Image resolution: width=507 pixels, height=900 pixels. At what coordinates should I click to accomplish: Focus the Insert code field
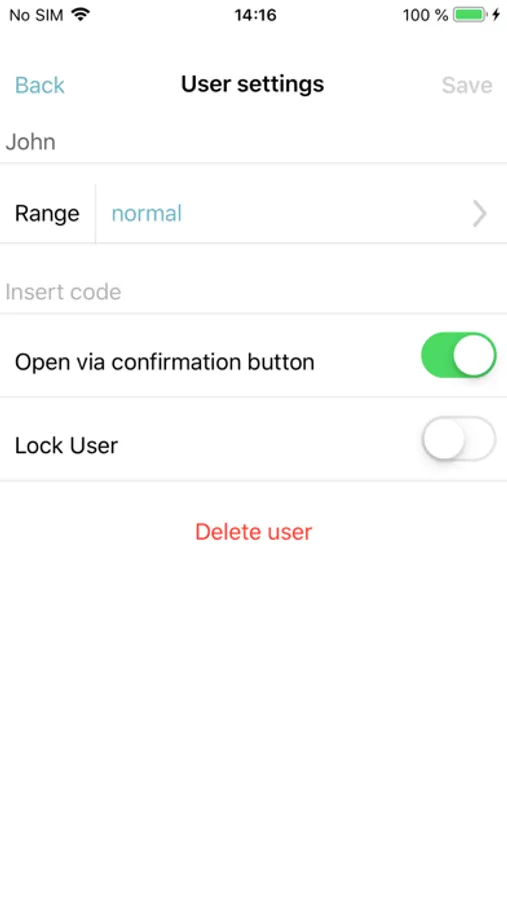(x=253, y=292)
